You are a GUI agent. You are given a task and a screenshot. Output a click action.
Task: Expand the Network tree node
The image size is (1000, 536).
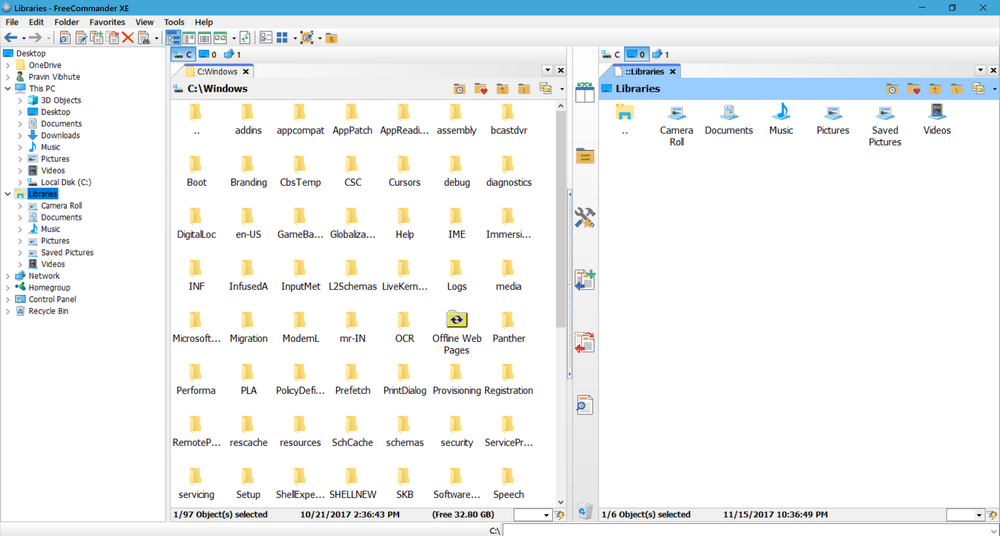8,276
